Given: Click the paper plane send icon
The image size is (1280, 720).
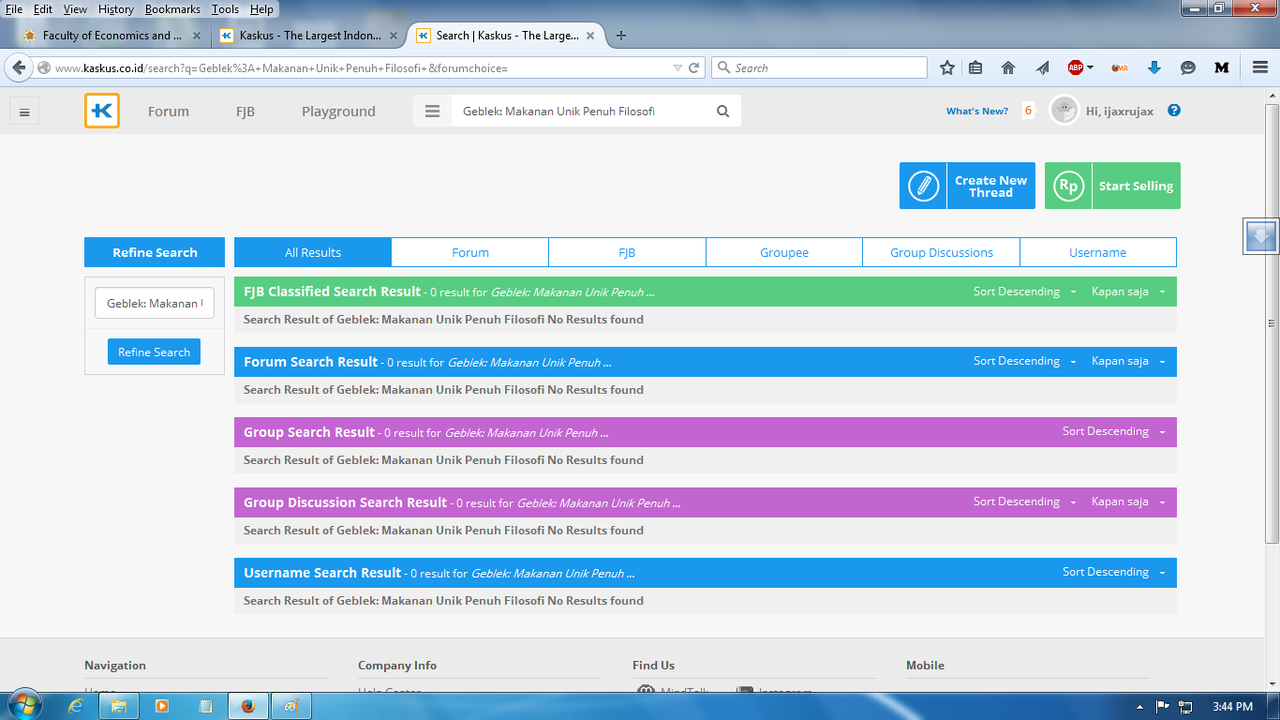Looking at the screenshot, I should [1042, 67].
